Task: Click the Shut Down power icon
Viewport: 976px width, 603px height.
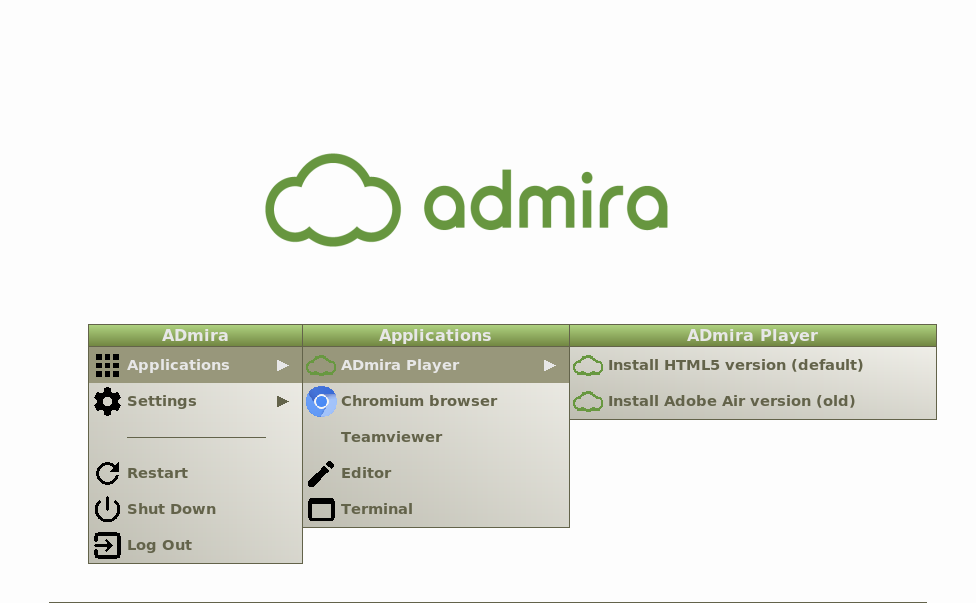Action: pos(107,509)
